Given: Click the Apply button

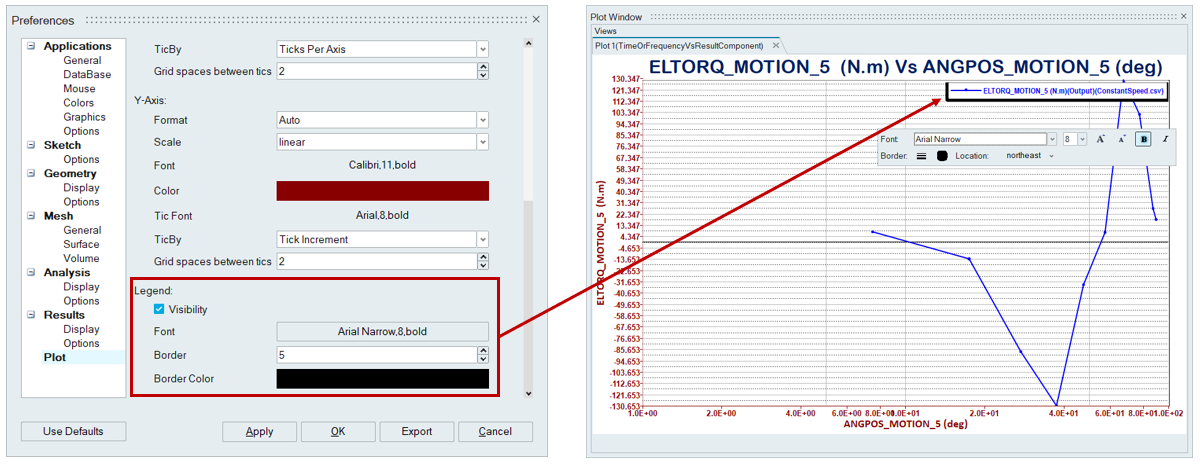Looking at the screenshot, I should 260,432.
